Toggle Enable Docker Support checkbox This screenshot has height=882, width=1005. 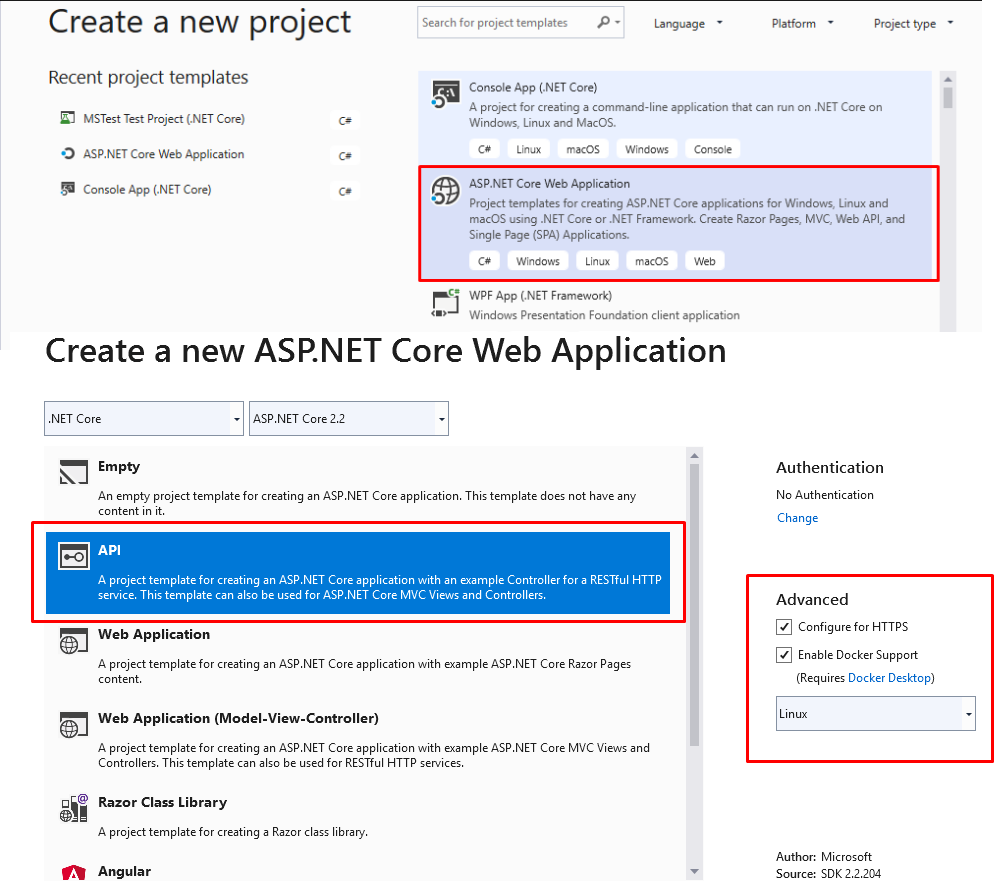784,655
